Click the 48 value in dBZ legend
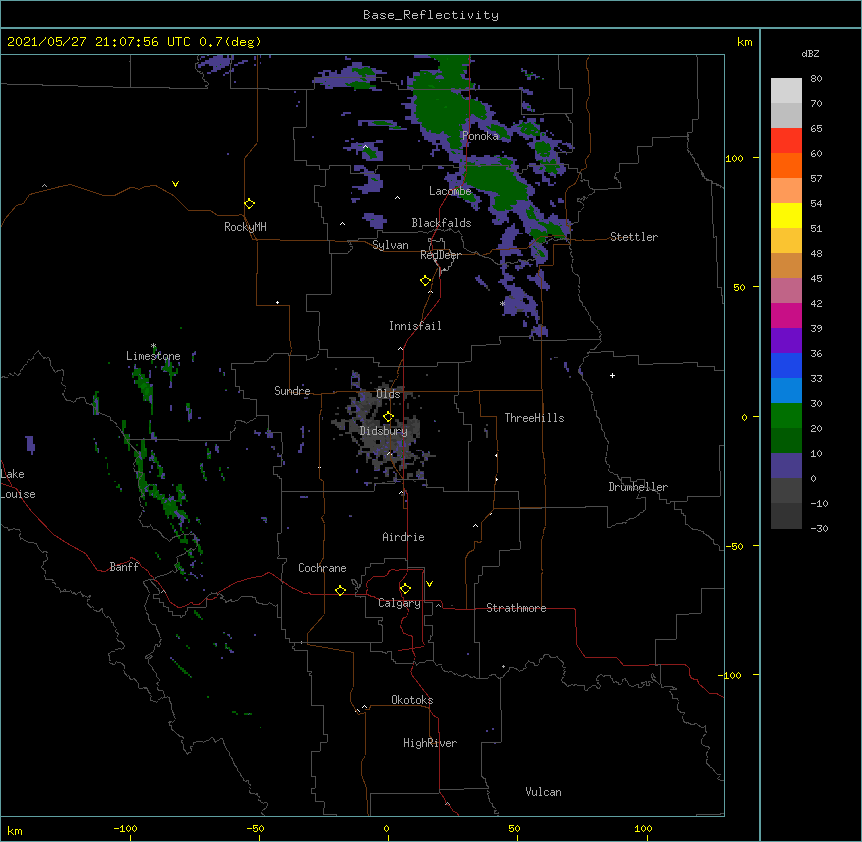 (x=816, y=253)
